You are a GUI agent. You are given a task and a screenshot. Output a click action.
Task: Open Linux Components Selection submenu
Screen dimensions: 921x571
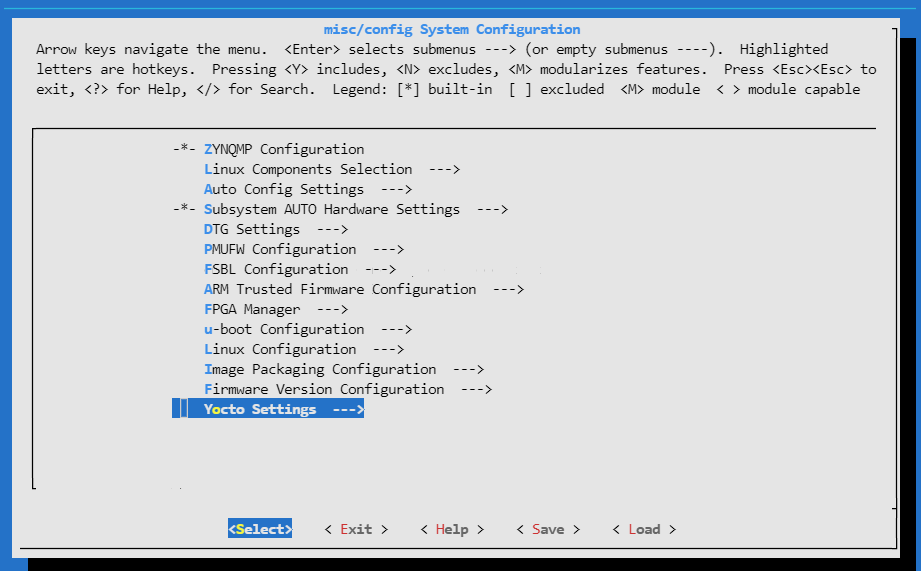[332, 169]
